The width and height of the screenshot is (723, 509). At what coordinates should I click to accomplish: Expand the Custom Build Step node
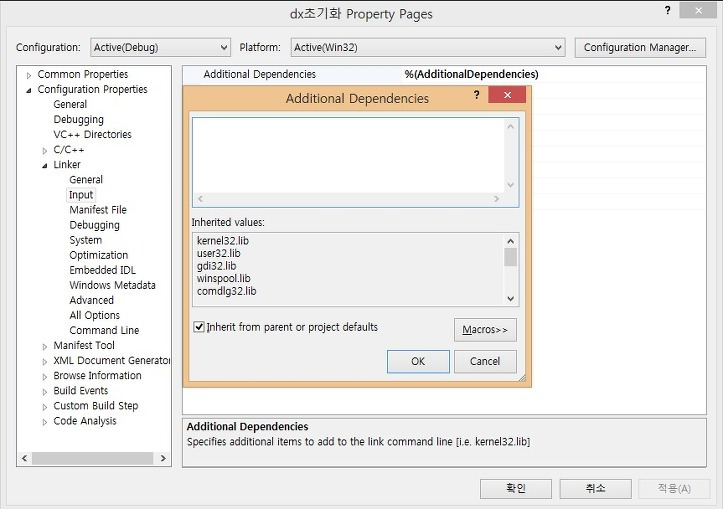pyautogui.click(x=45, y=407)
